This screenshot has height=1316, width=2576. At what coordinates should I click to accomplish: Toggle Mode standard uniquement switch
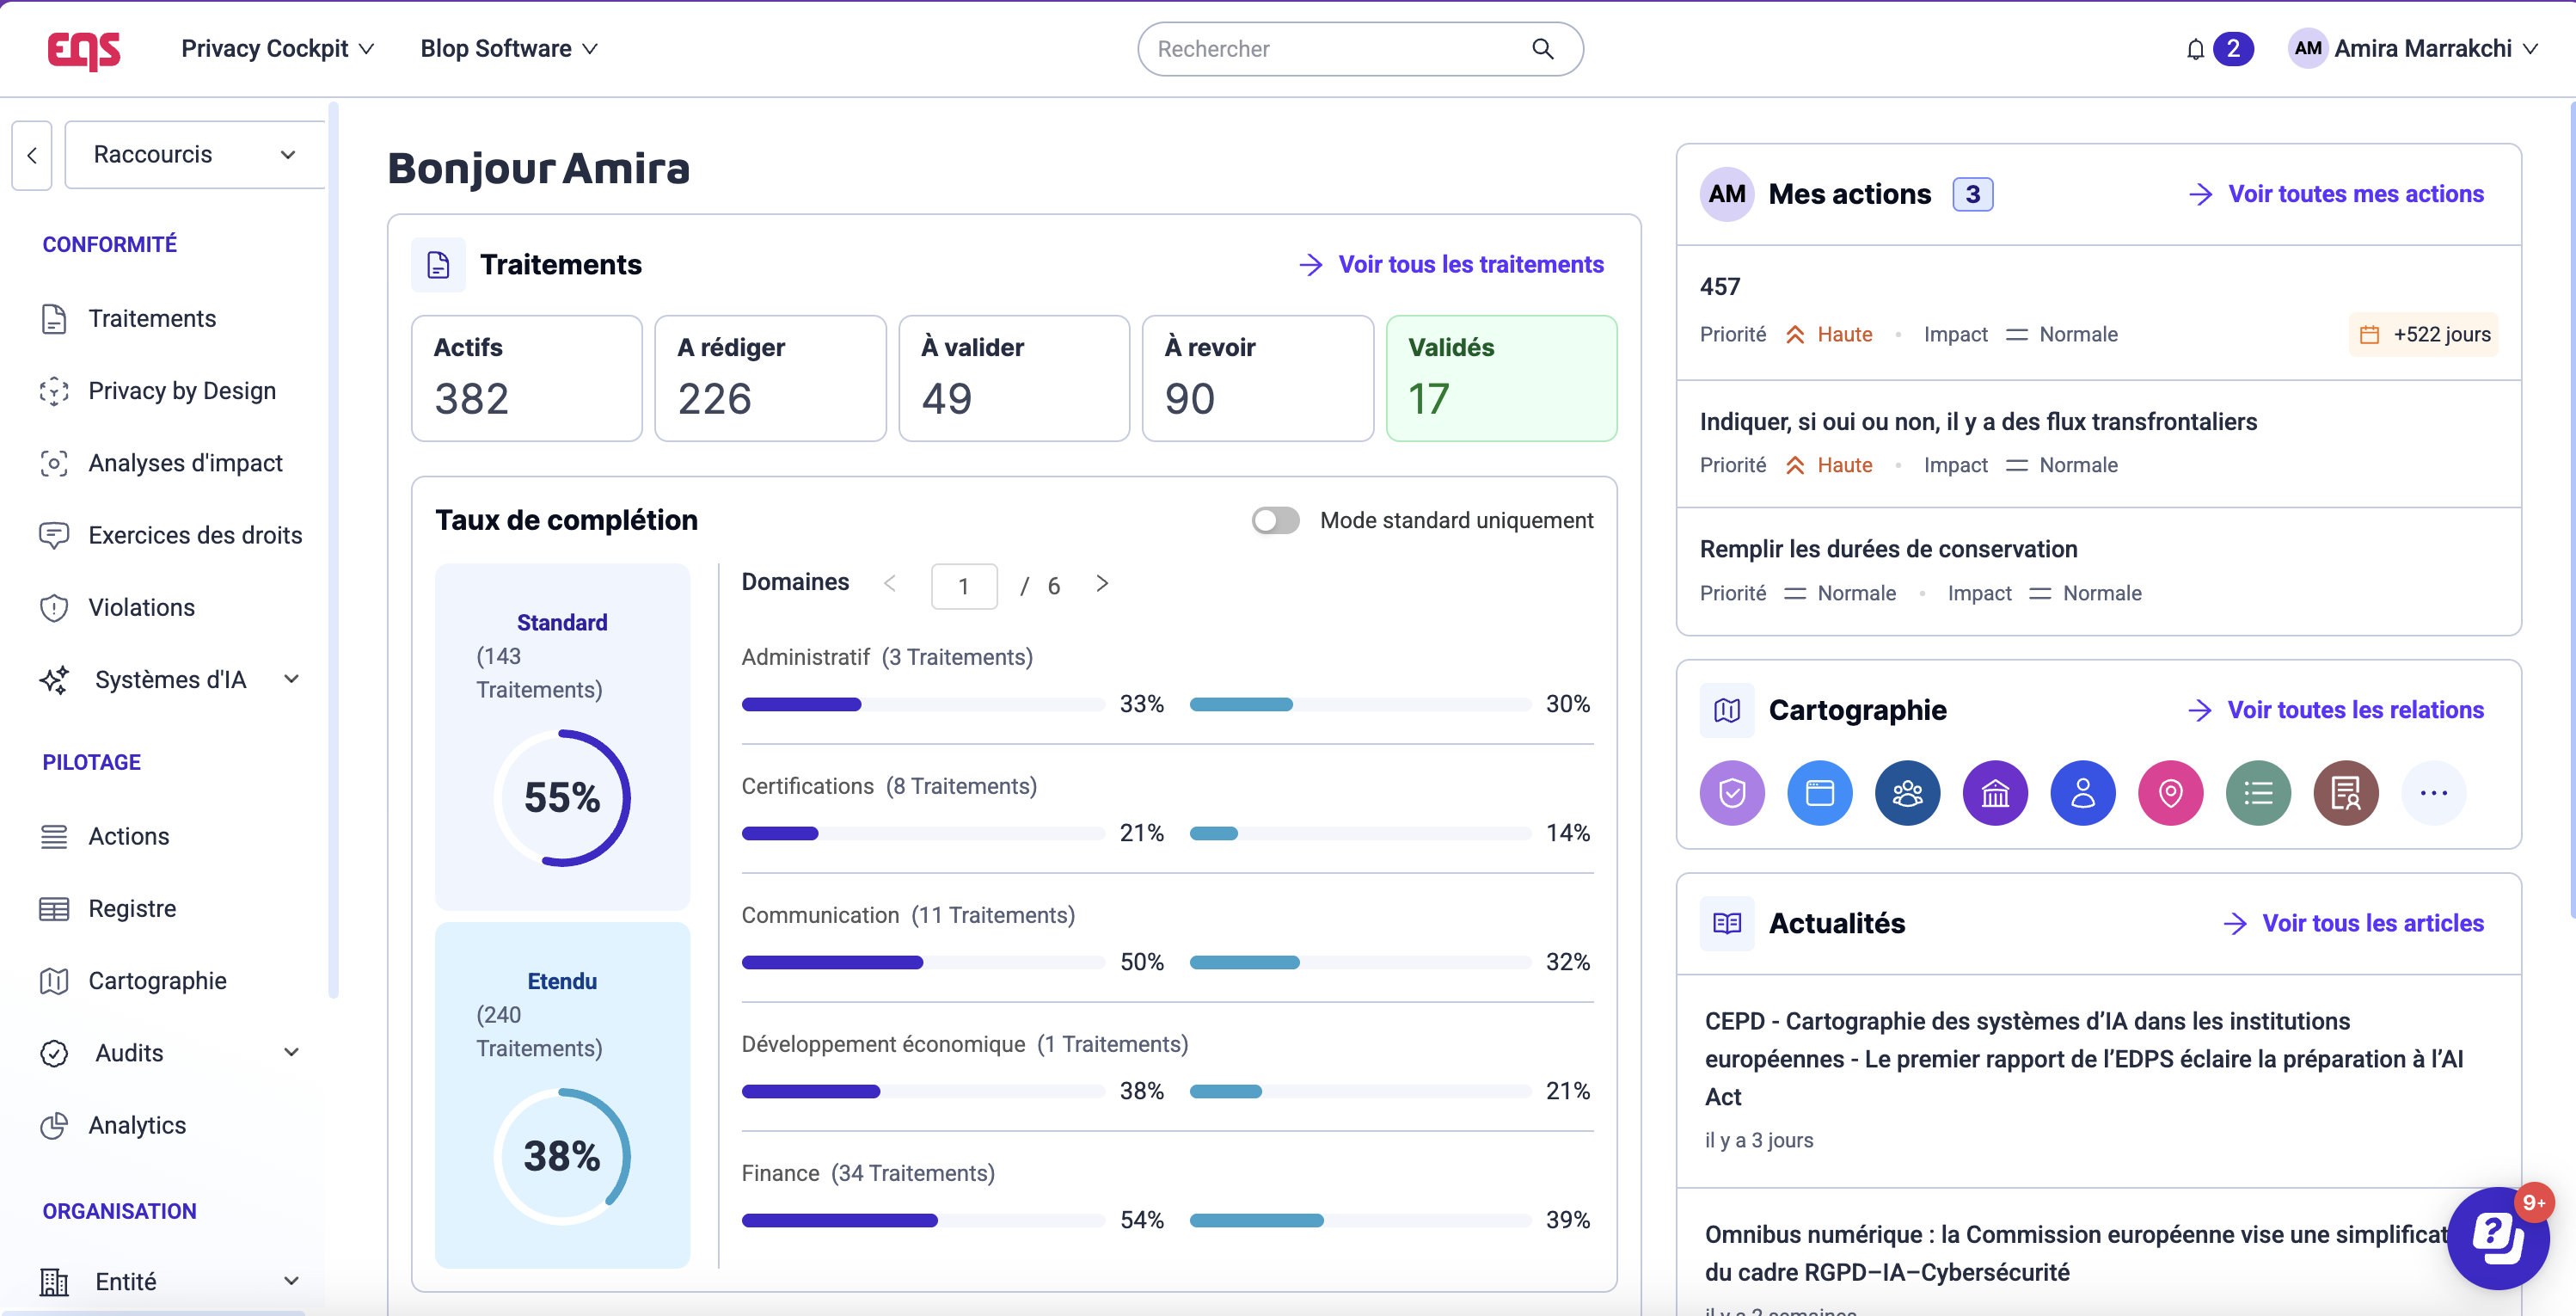(x=1275, y=520)
